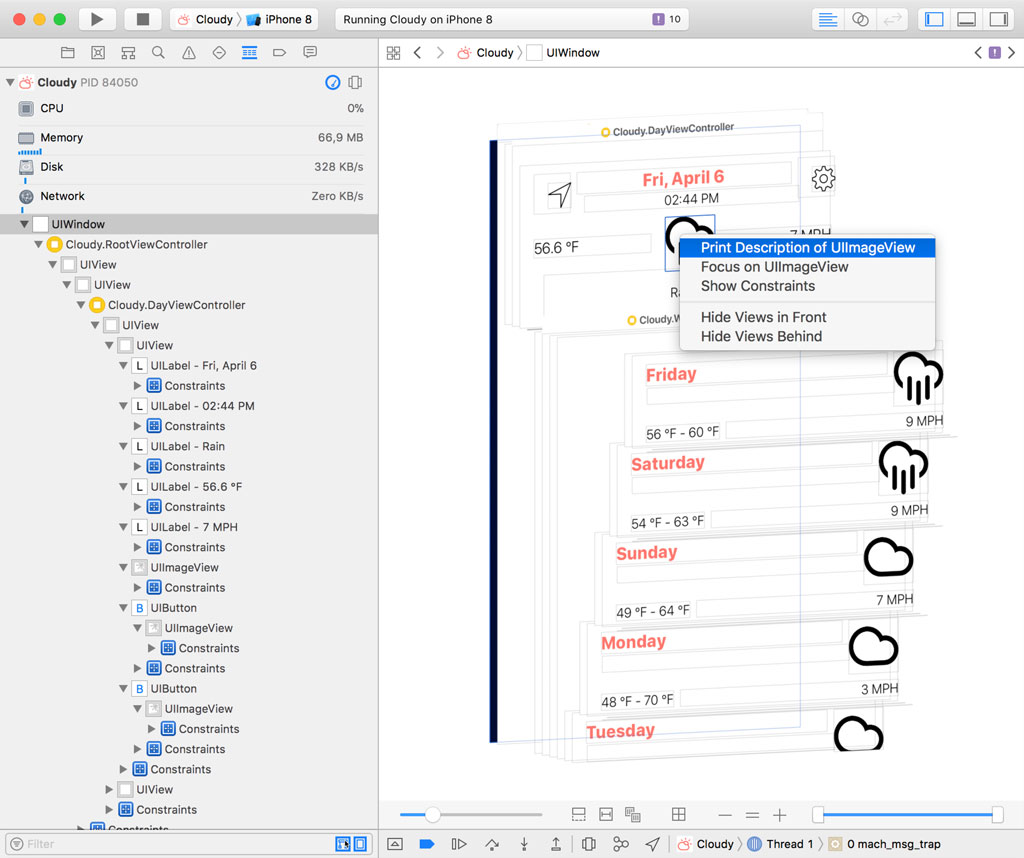The image size is (1024, 858).
Task: Adjust the canvas zoom slider
Action: [x=431, y=815]
